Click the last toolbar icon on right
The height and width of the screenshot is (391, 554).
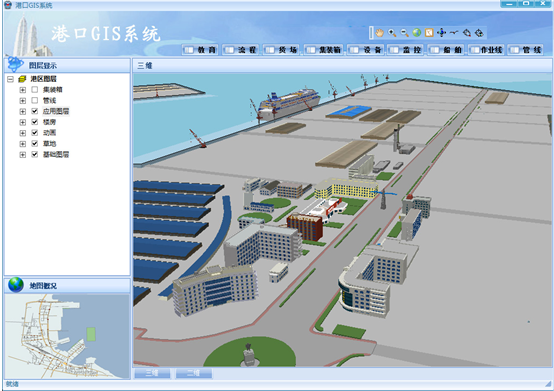tap(479, 33)
